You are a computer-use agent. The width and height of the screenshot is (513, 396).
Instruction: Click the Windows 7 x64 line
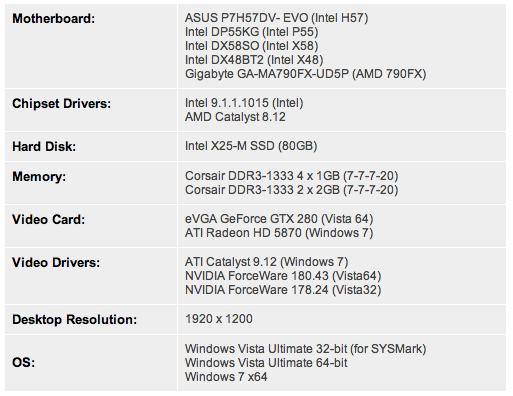click(226, 377)
